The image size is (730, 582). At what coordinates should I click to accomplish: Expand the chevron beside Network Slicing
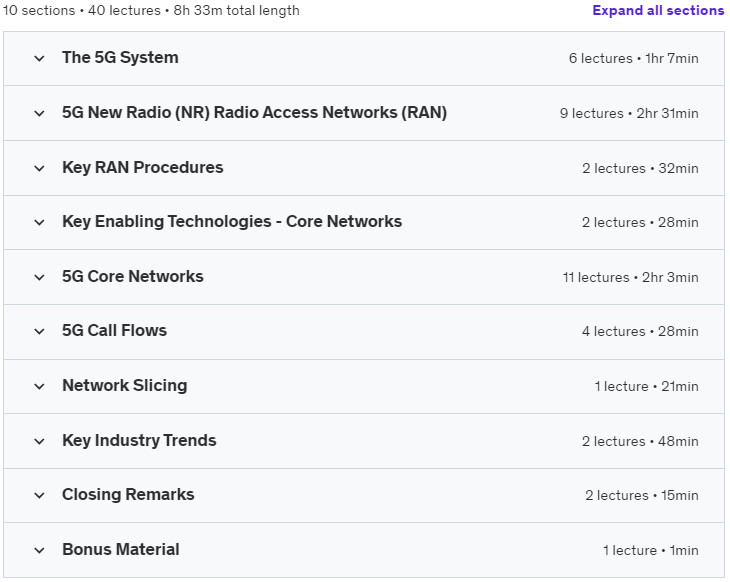[40, 386]
